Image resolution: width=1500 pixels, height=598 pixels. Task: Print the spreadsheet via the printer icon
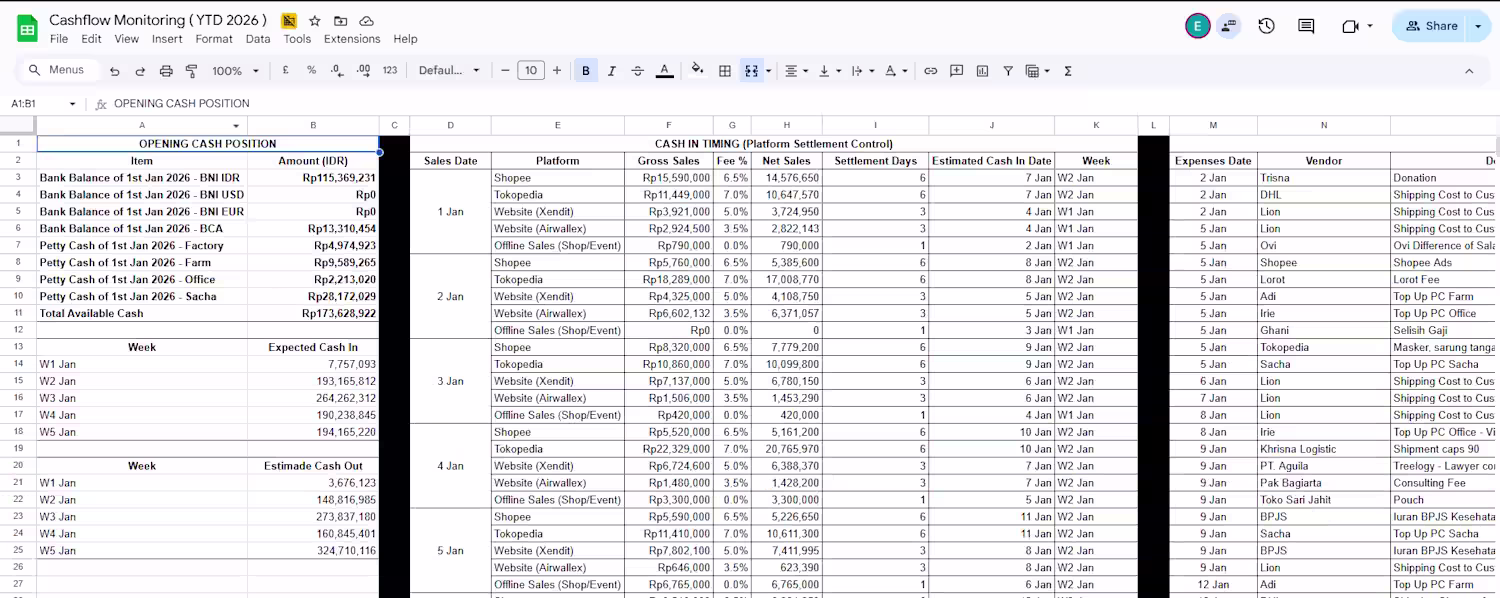click(x=166, y=71)
